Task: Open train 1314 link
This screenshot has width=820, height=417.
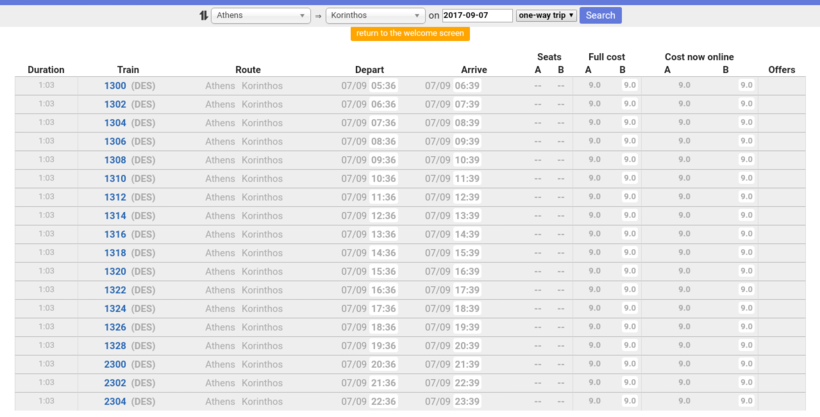Action: 115,216
